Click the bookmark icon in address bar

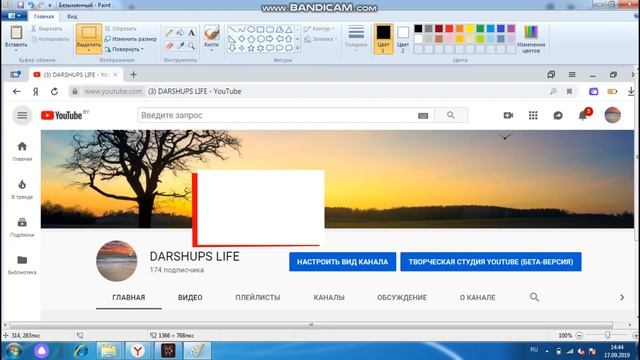[569, 91]
